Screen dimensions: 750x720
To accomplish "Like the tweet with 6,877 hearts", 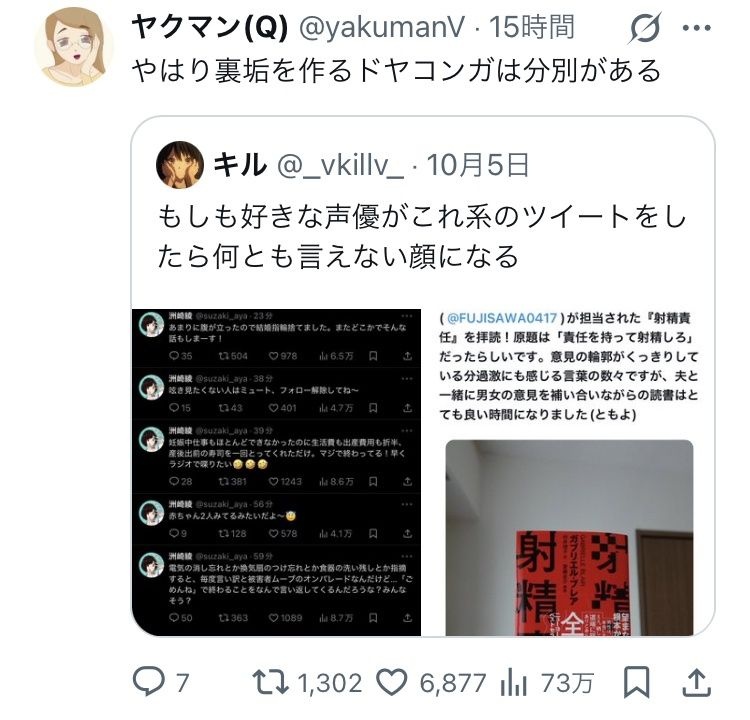I will (x=392, y=682).
